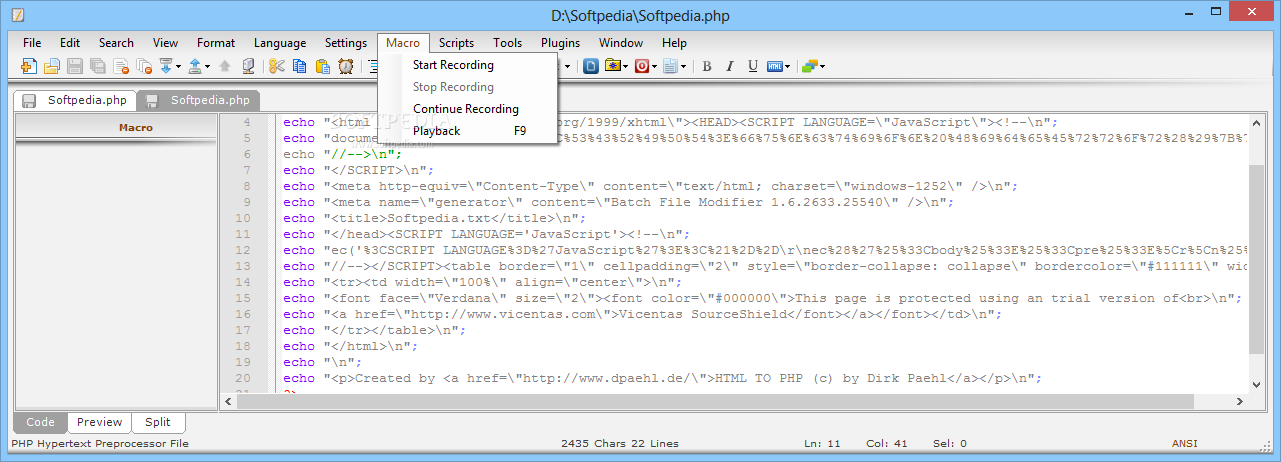Click the New file toolbar icon
Image resolution: width=1281 pixels, height=462 pixels.
pos(29,66)
